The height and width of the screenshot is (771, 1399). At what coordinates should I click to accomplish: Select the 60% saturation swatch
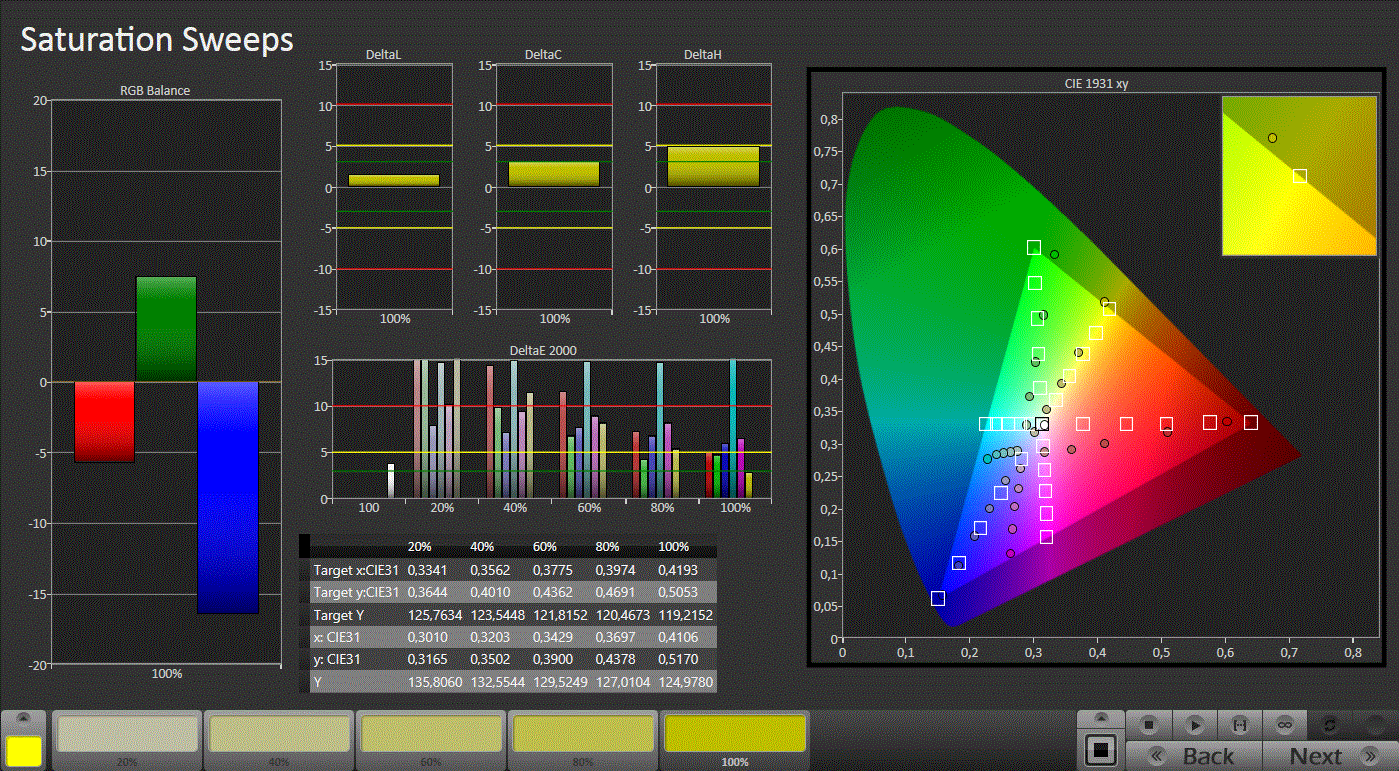431,735
